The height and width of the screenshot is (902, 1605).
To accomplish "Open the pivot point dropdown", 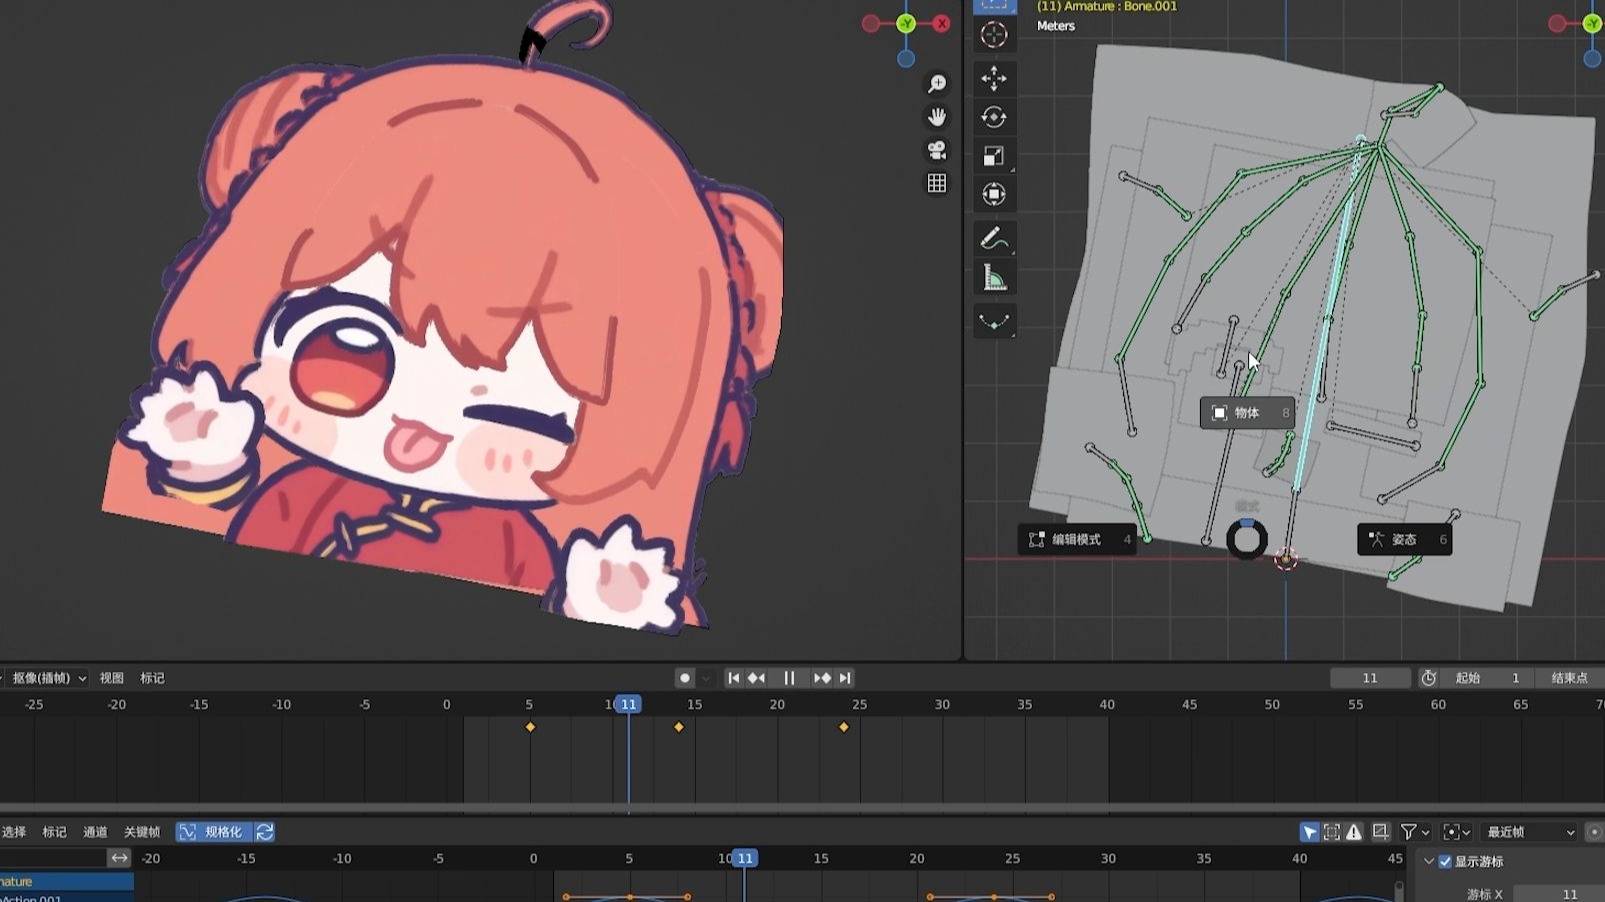I will (x=1456, y=832).
